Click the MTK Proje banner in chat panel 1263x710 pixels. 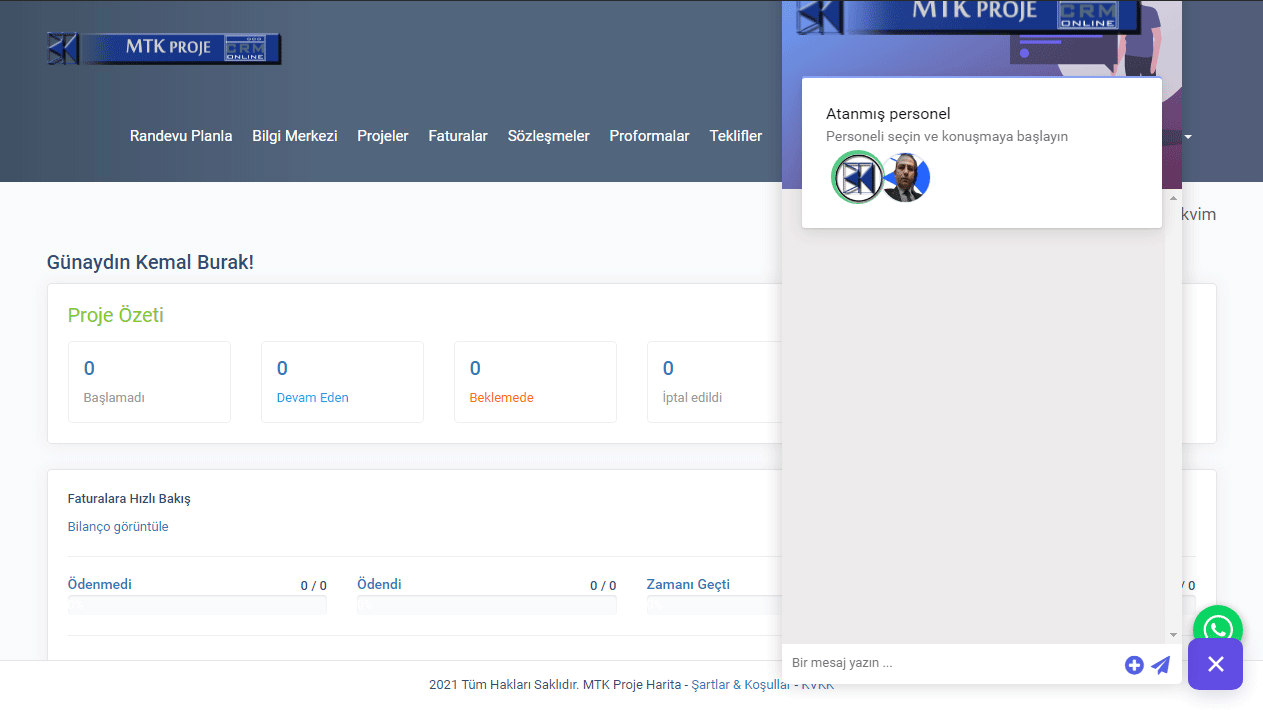point(968,17)
